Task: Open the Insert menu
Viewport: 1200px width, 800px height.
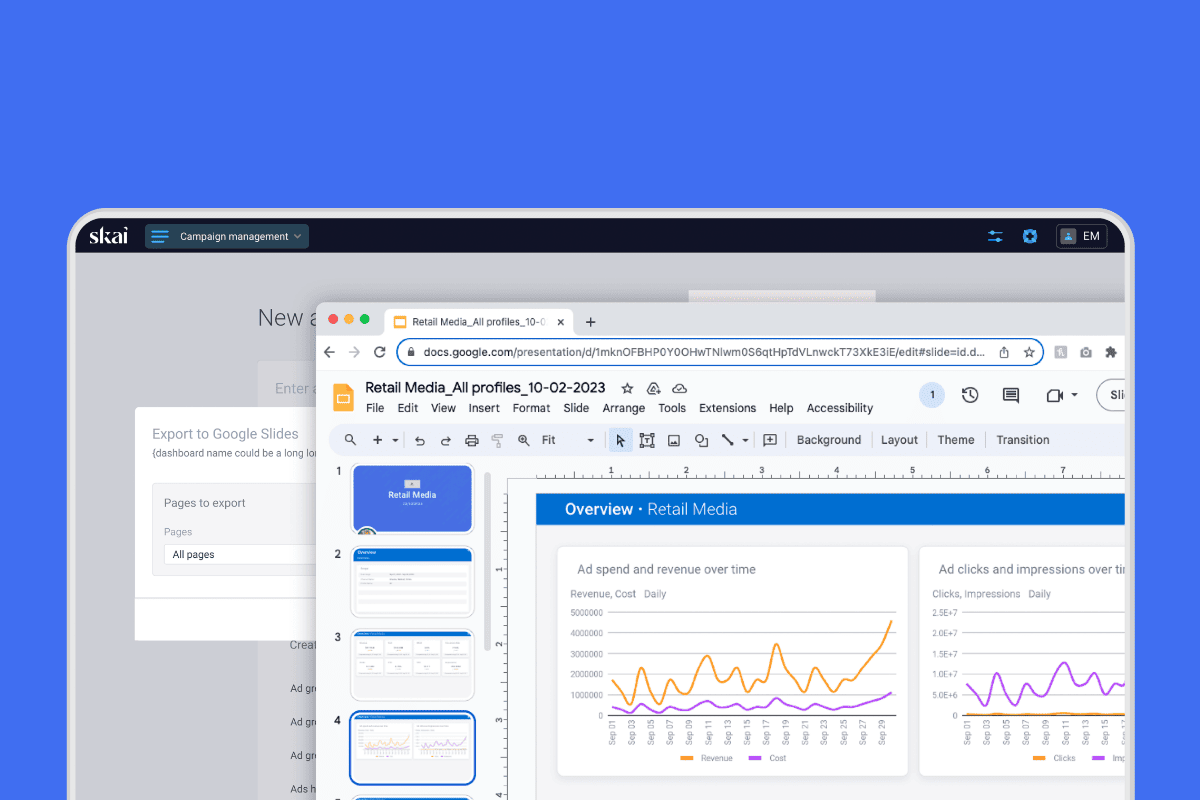Action: [x=484, y=408]
